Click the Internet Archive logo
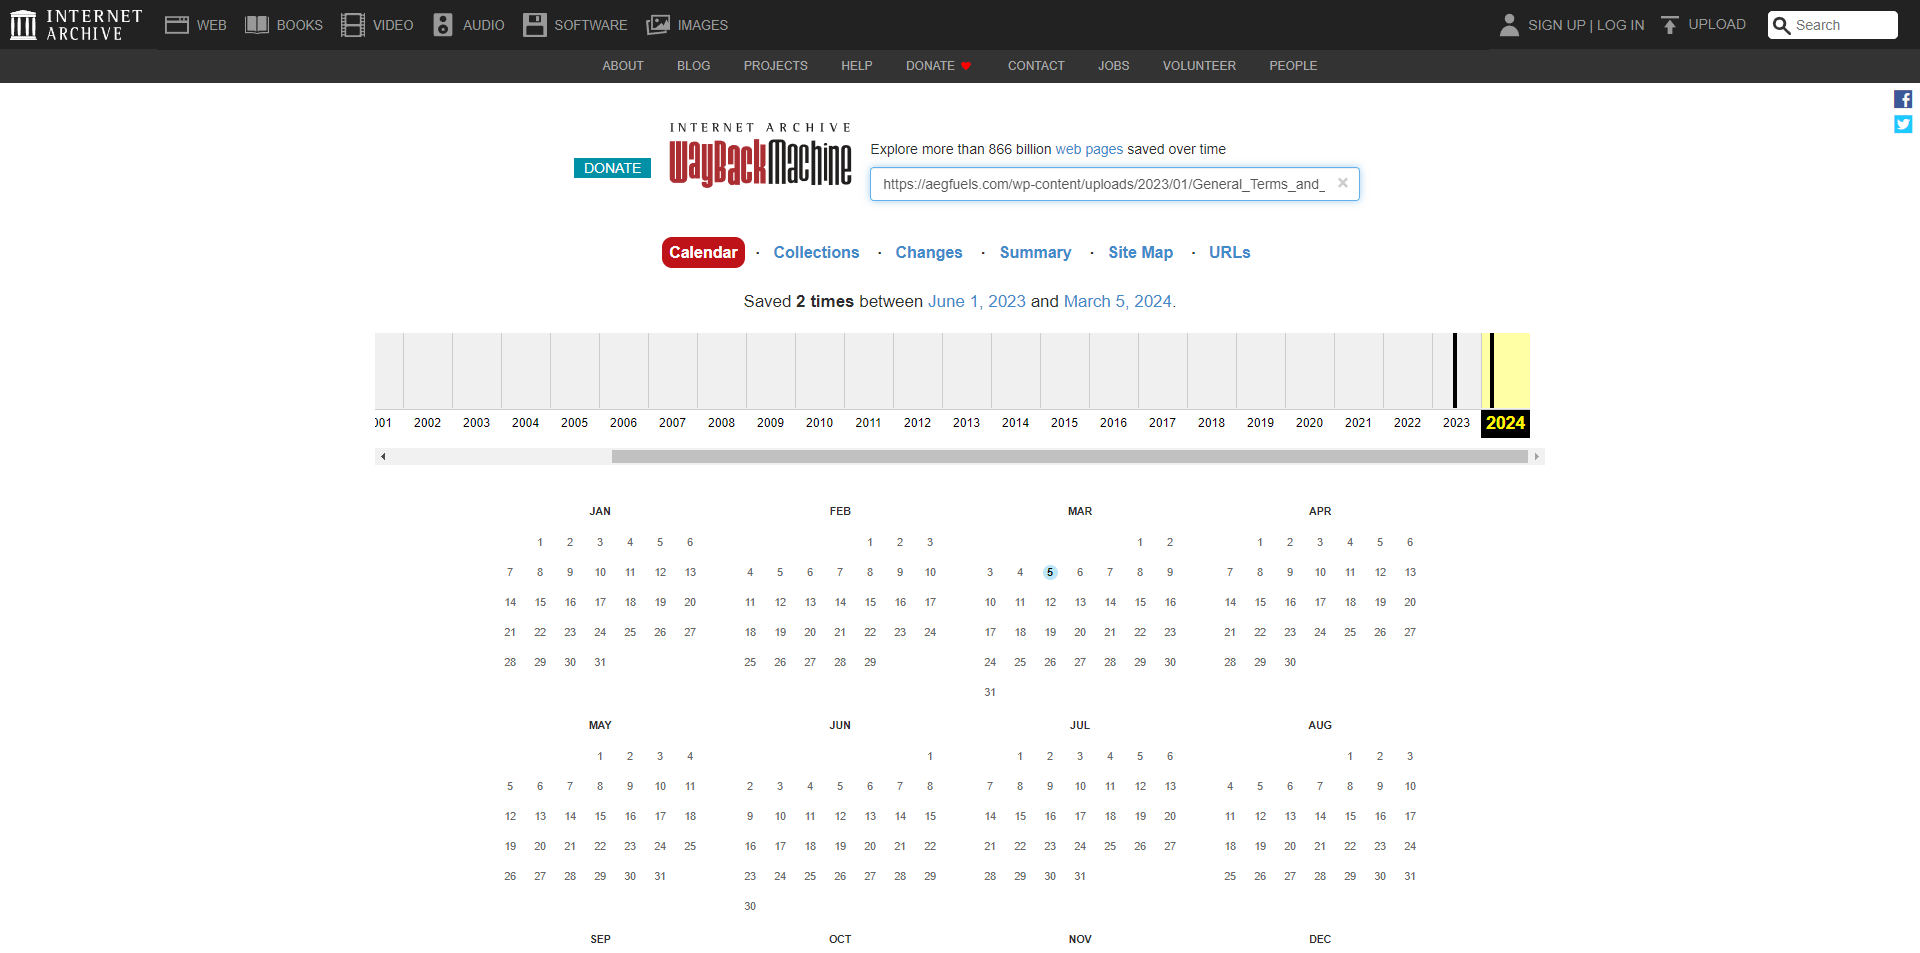Screen dimensions: 1920x953 pos(77,25)
